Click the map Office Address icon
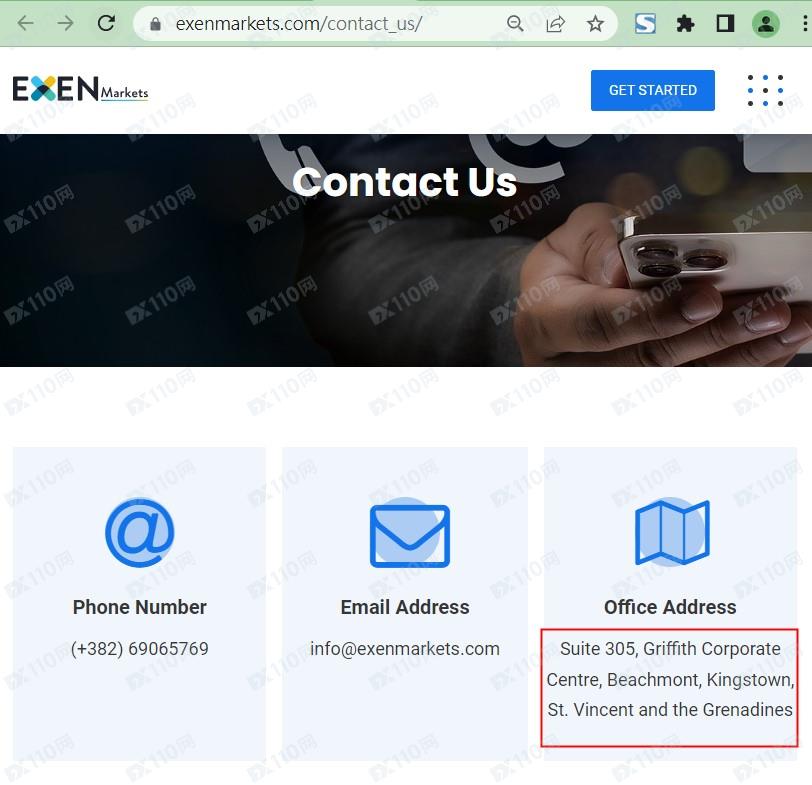812x785 pixels. pyautogui.click(x=672, y=532)
